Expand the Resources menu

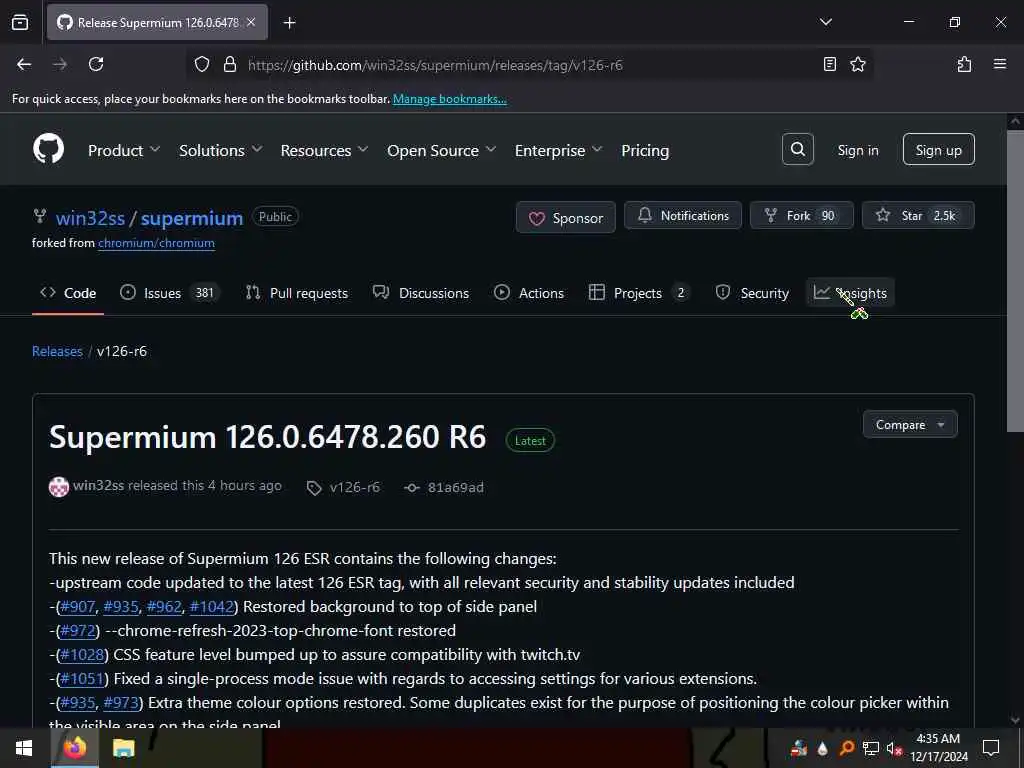click(x=325, y=151)
